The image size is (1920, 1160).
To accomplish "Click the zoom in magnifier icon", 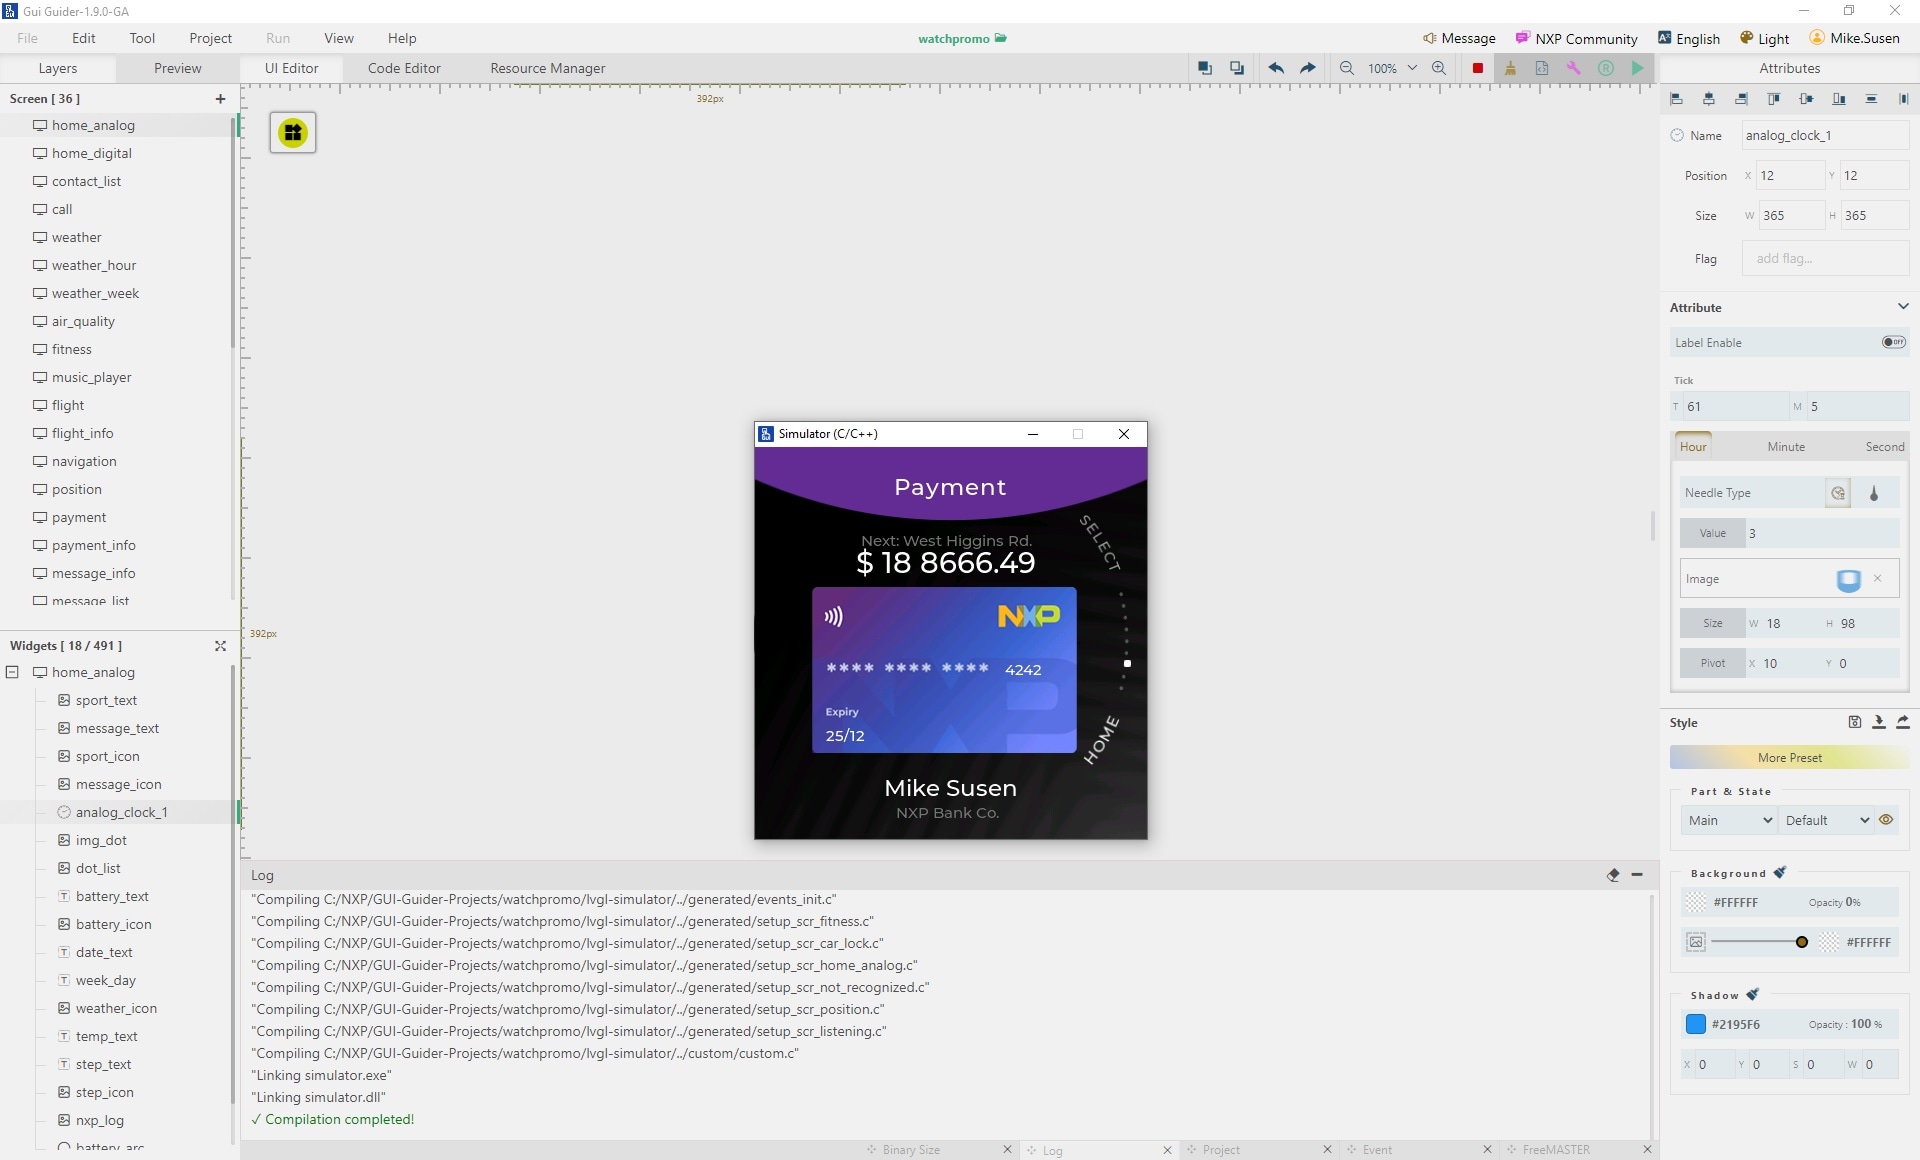I will [x=1439, y=68].
